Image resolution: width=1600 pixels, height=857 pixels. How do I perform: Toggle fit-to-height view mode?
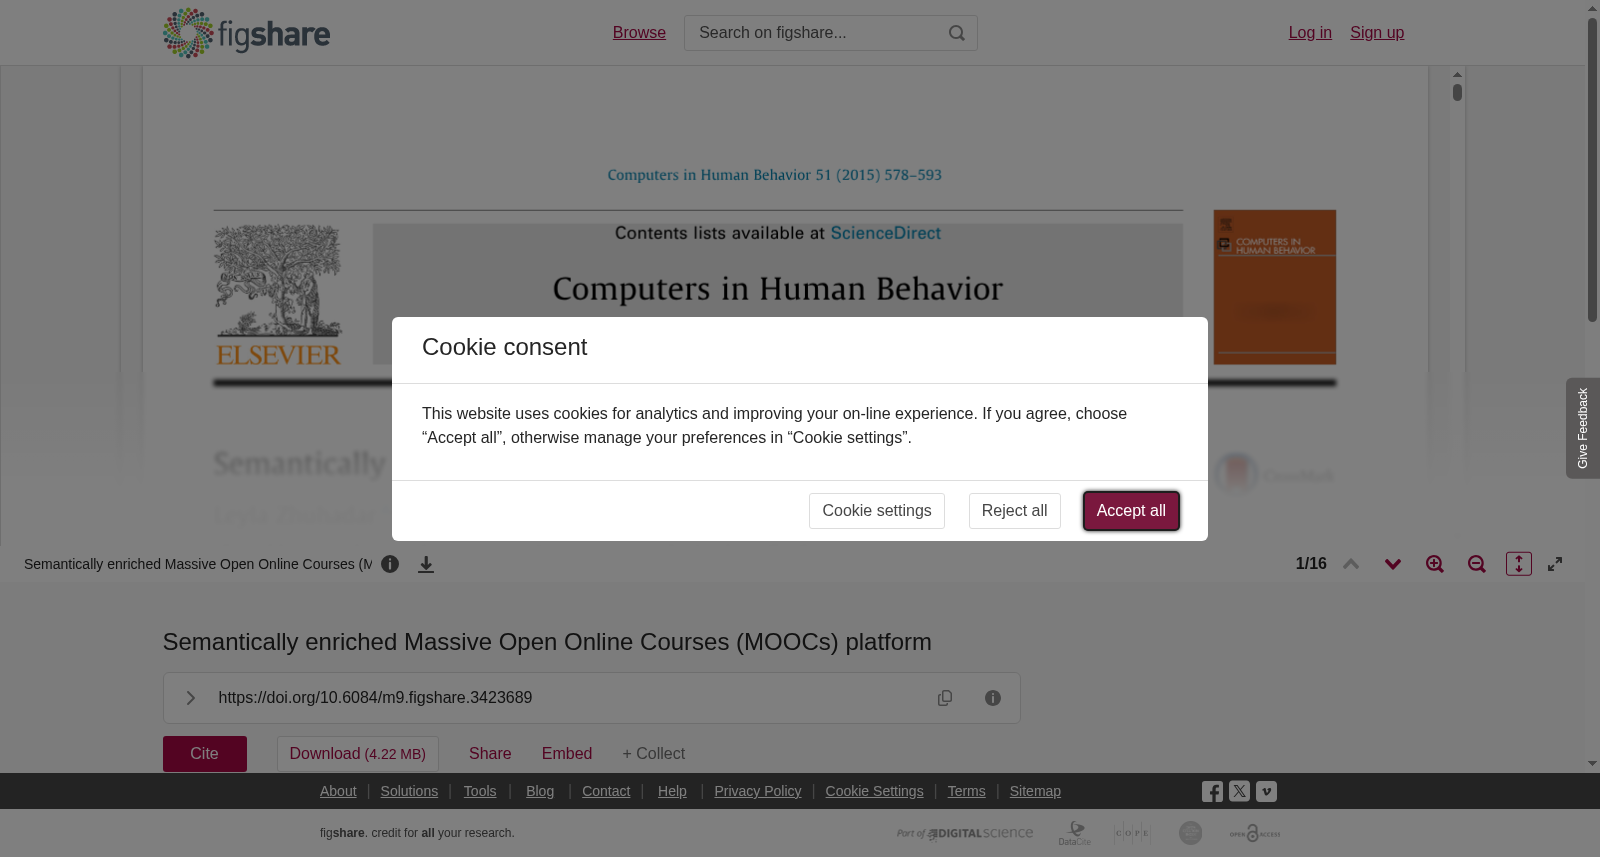[x=1519, y=564]
